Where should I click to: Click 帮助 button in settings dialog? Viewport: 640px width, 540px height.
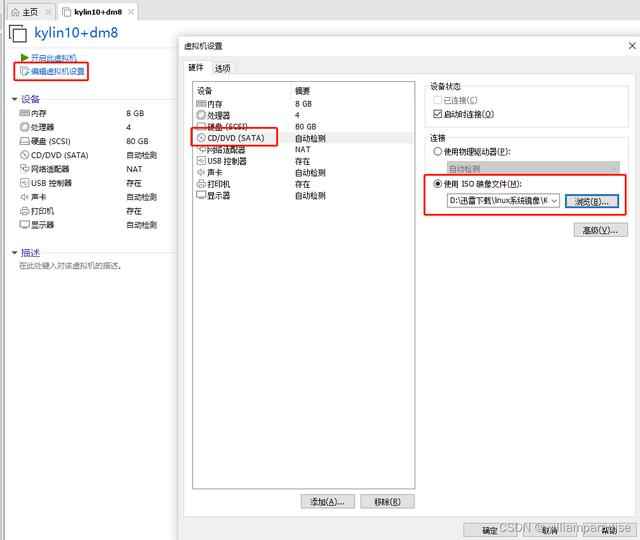click(609, 530)
